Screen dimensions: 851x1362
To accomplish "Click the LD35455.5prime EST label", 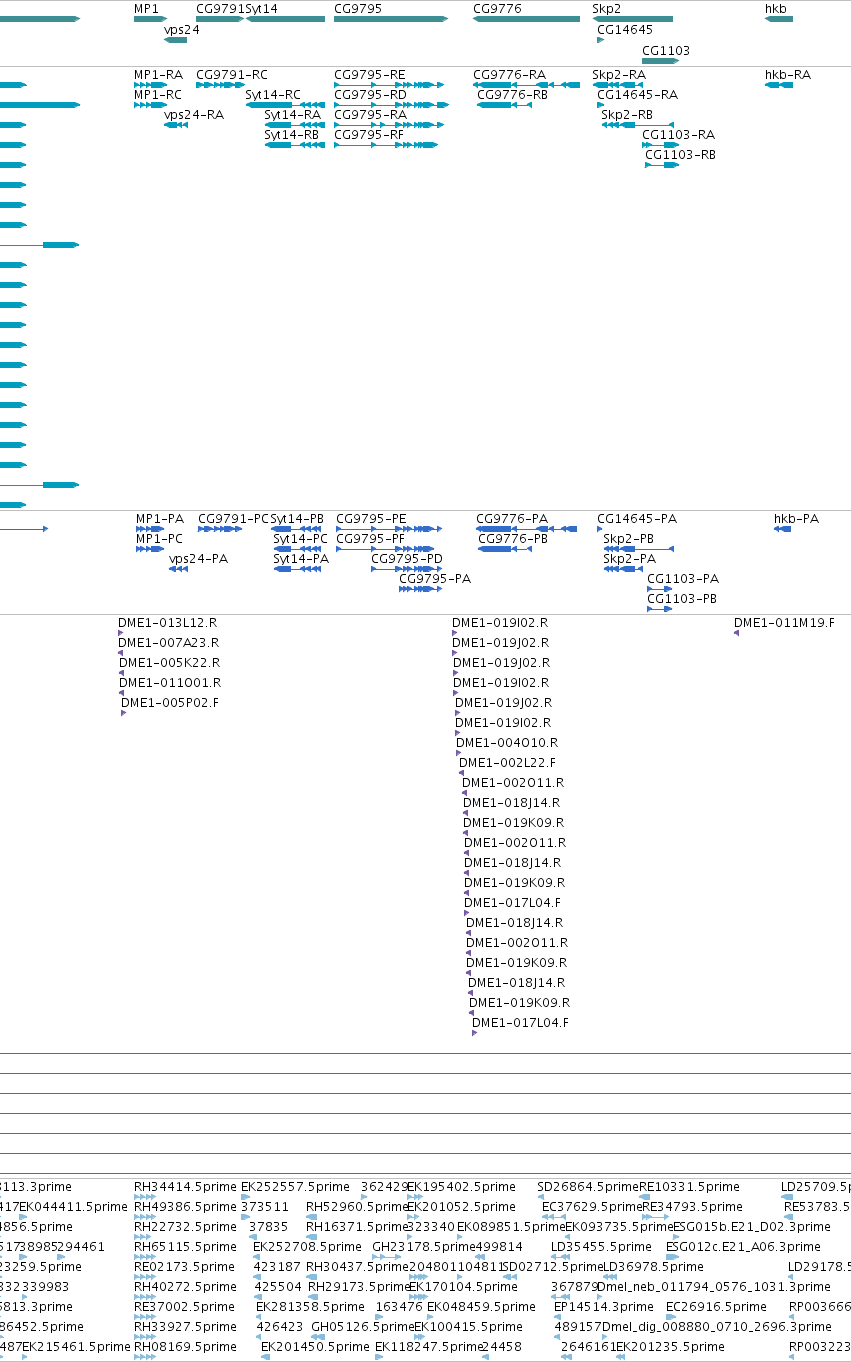I will click(x=601, y=1246).
